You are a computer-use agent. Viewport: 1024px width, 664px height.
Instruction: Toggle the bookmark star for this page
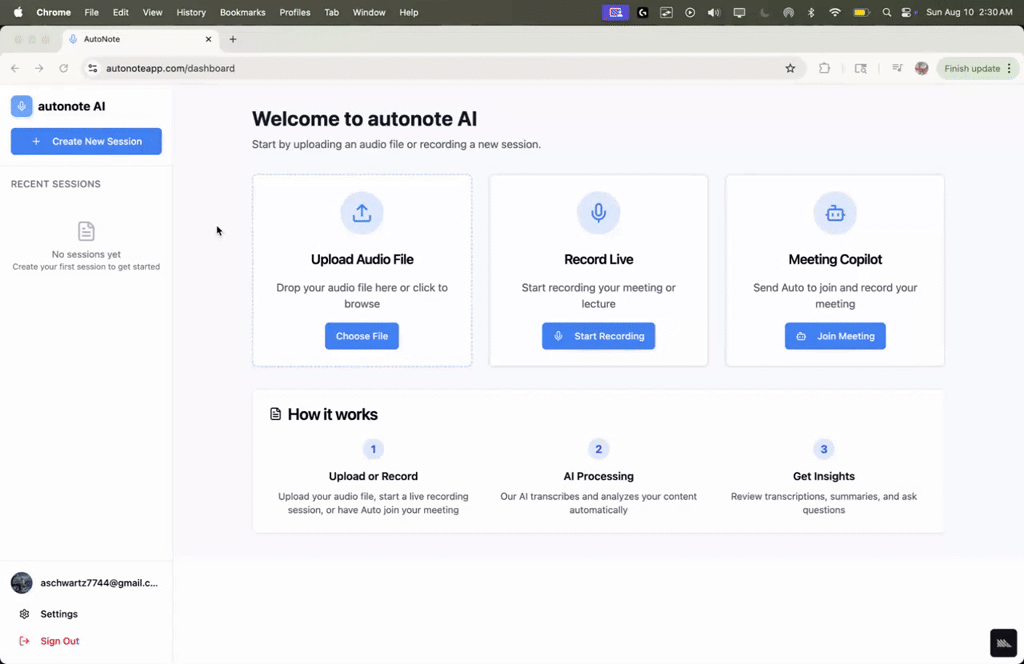[x=790, y=68]
